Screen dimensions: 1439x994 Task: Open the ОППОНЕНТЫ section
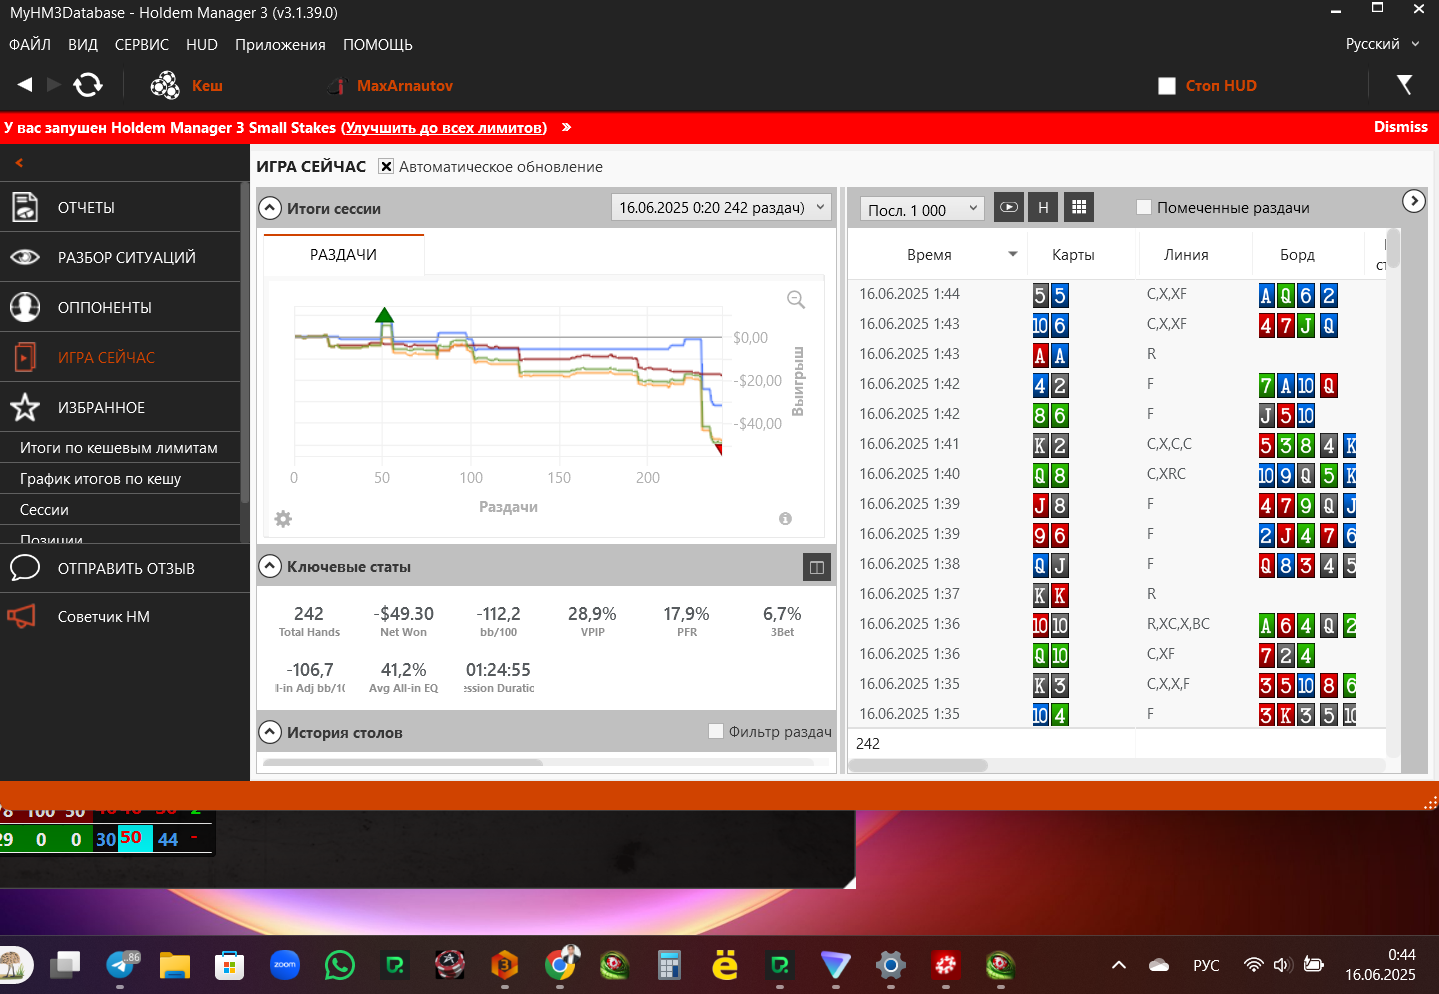pyautogui.click(x=120, y=307)
